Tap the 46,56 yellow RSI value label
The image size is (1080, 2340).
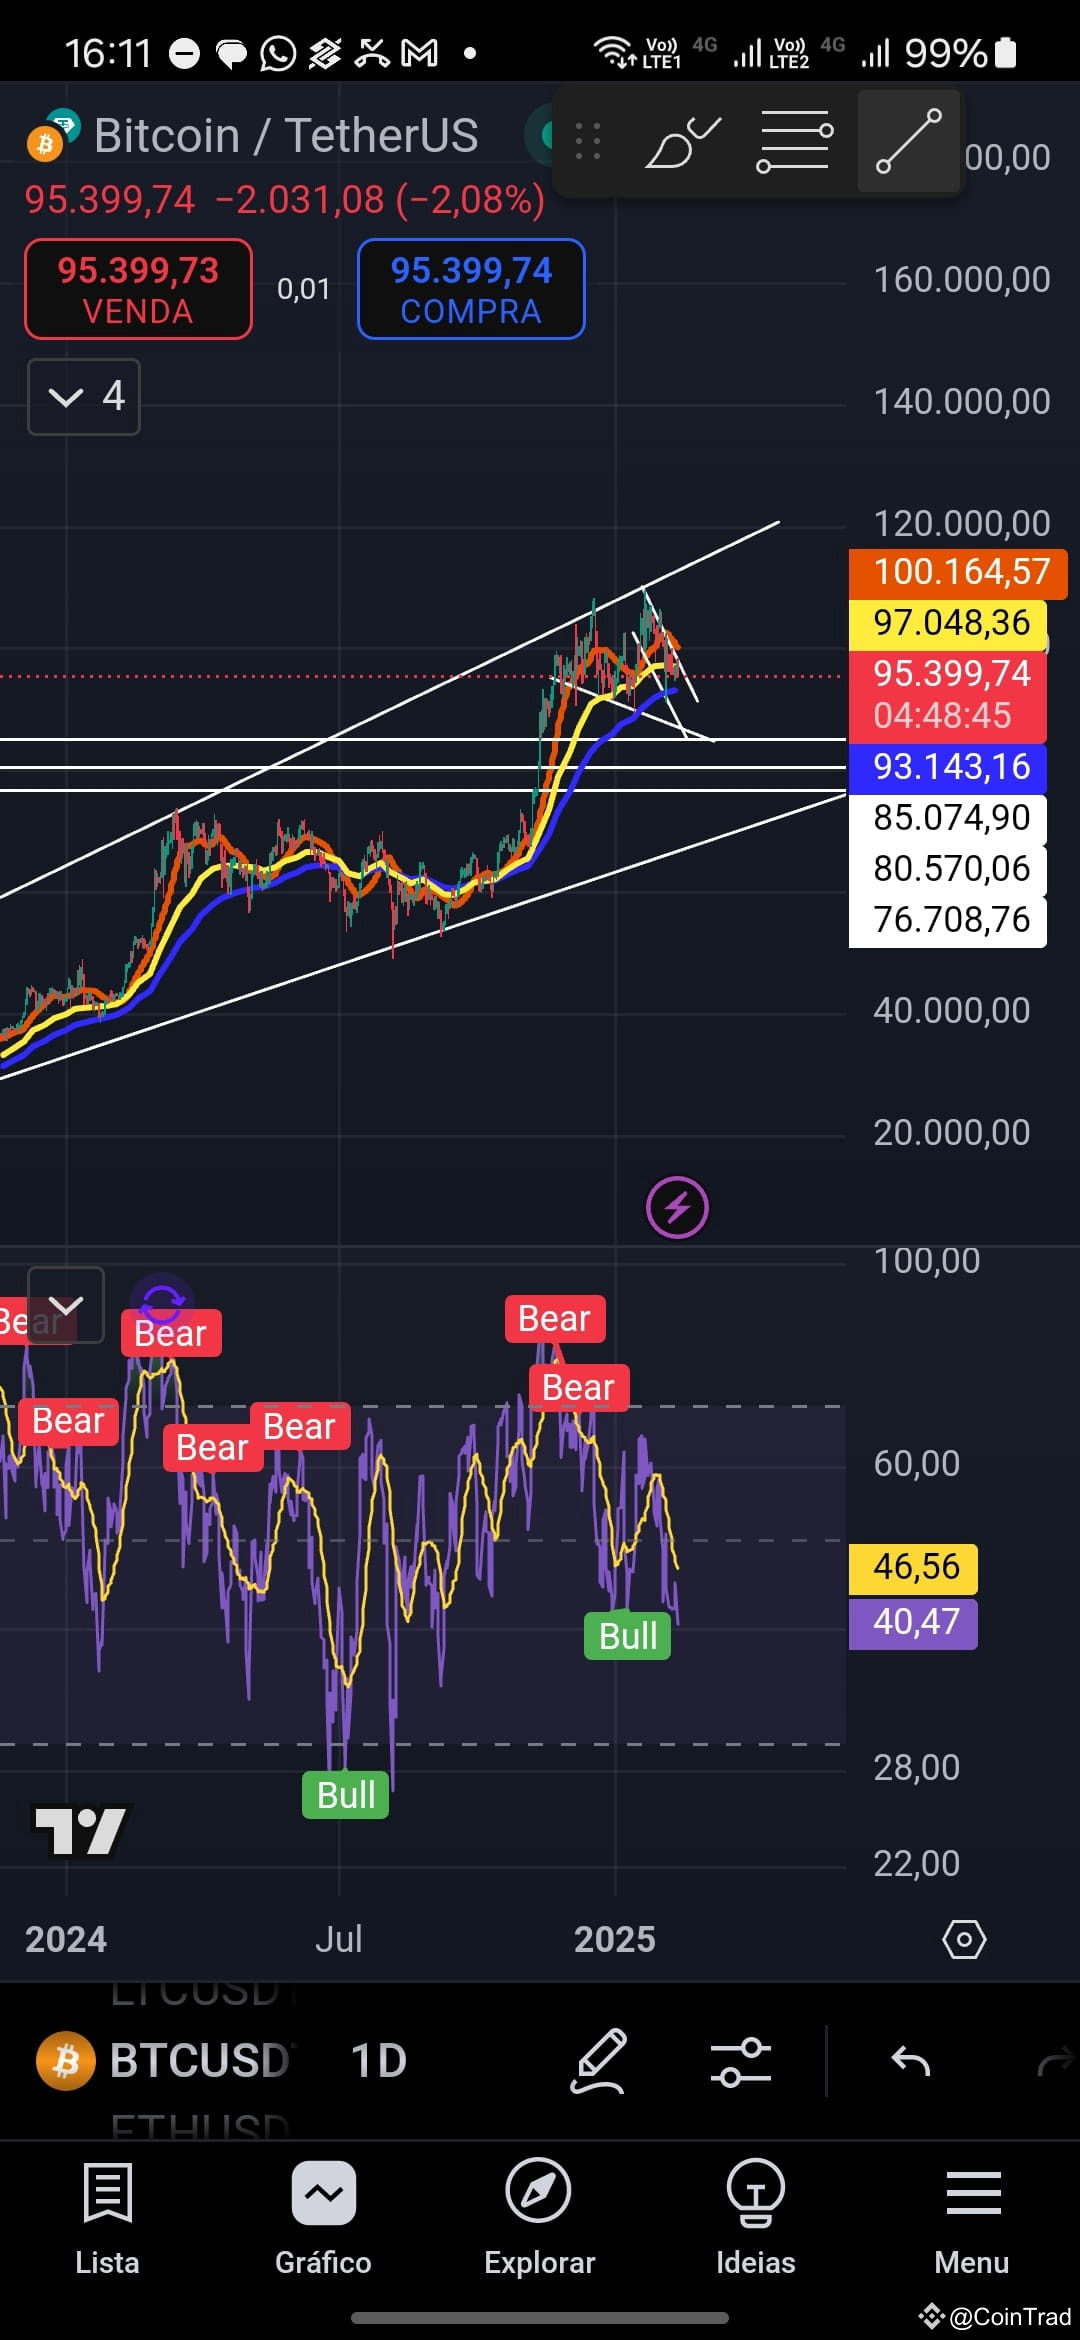913,1567
